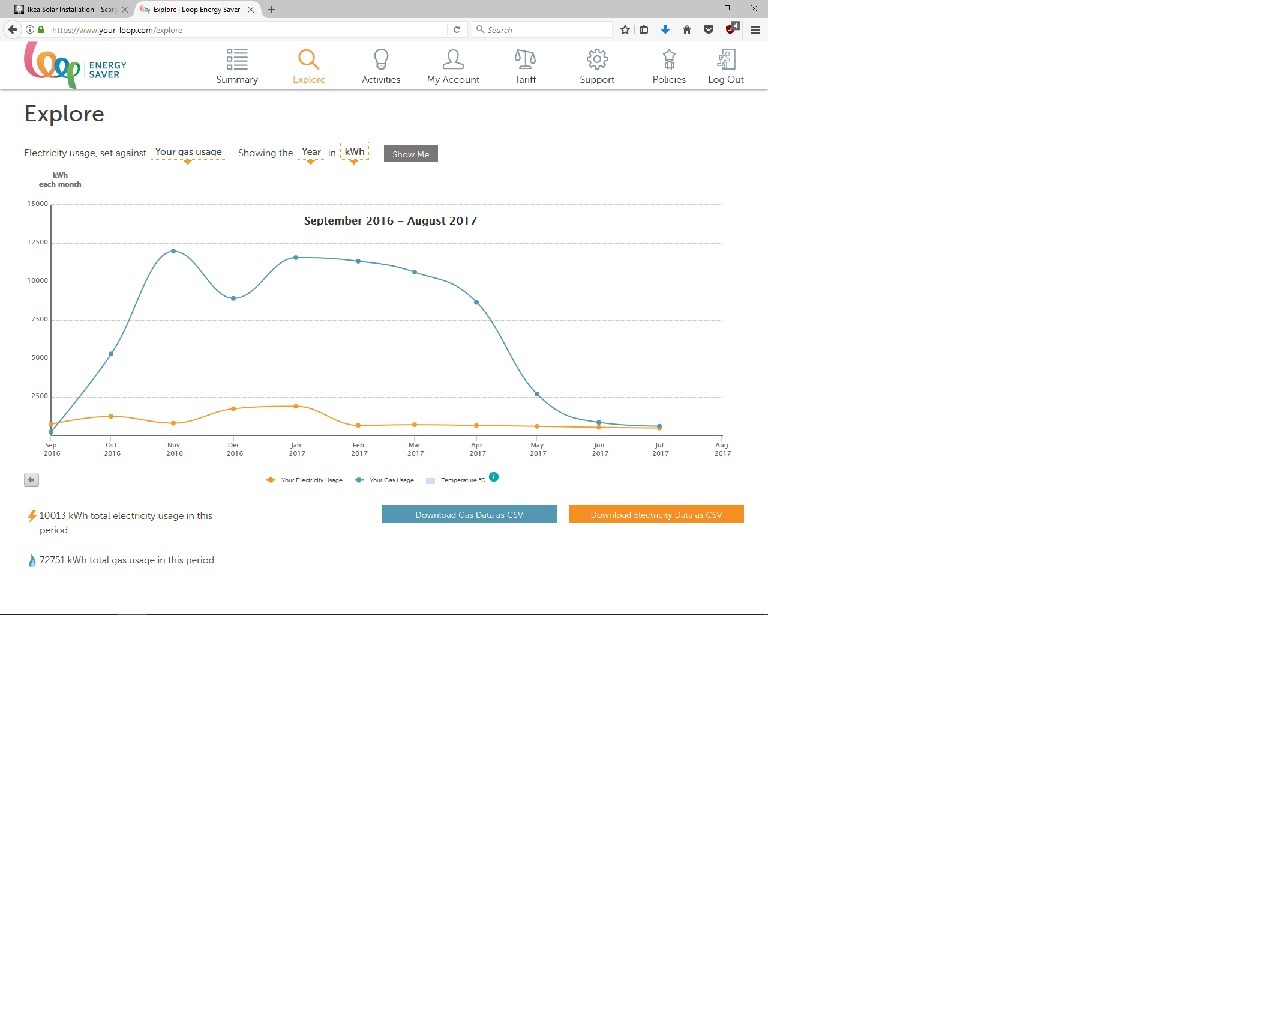Open the kWh units dropdown
The height and width of the screenshot is (1024, 1280).
[354, 152]
